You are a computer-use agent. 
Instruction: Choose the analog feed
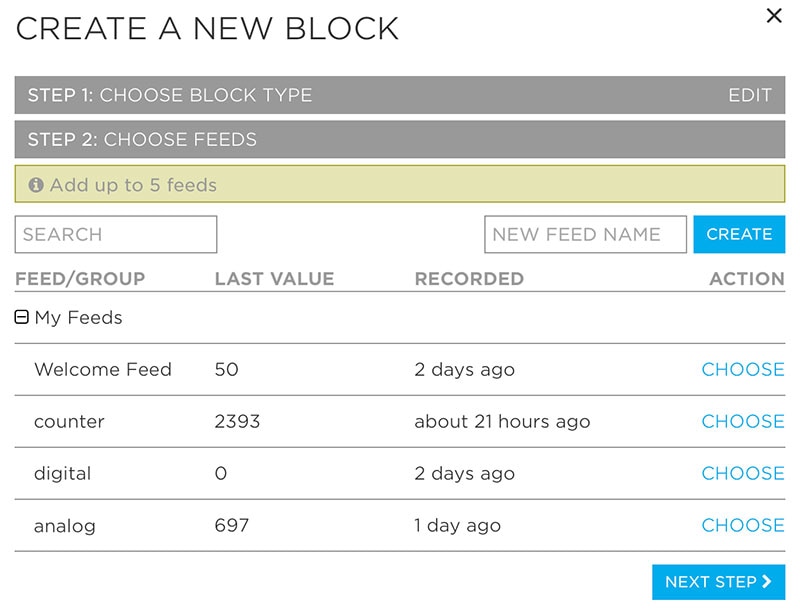742,525
